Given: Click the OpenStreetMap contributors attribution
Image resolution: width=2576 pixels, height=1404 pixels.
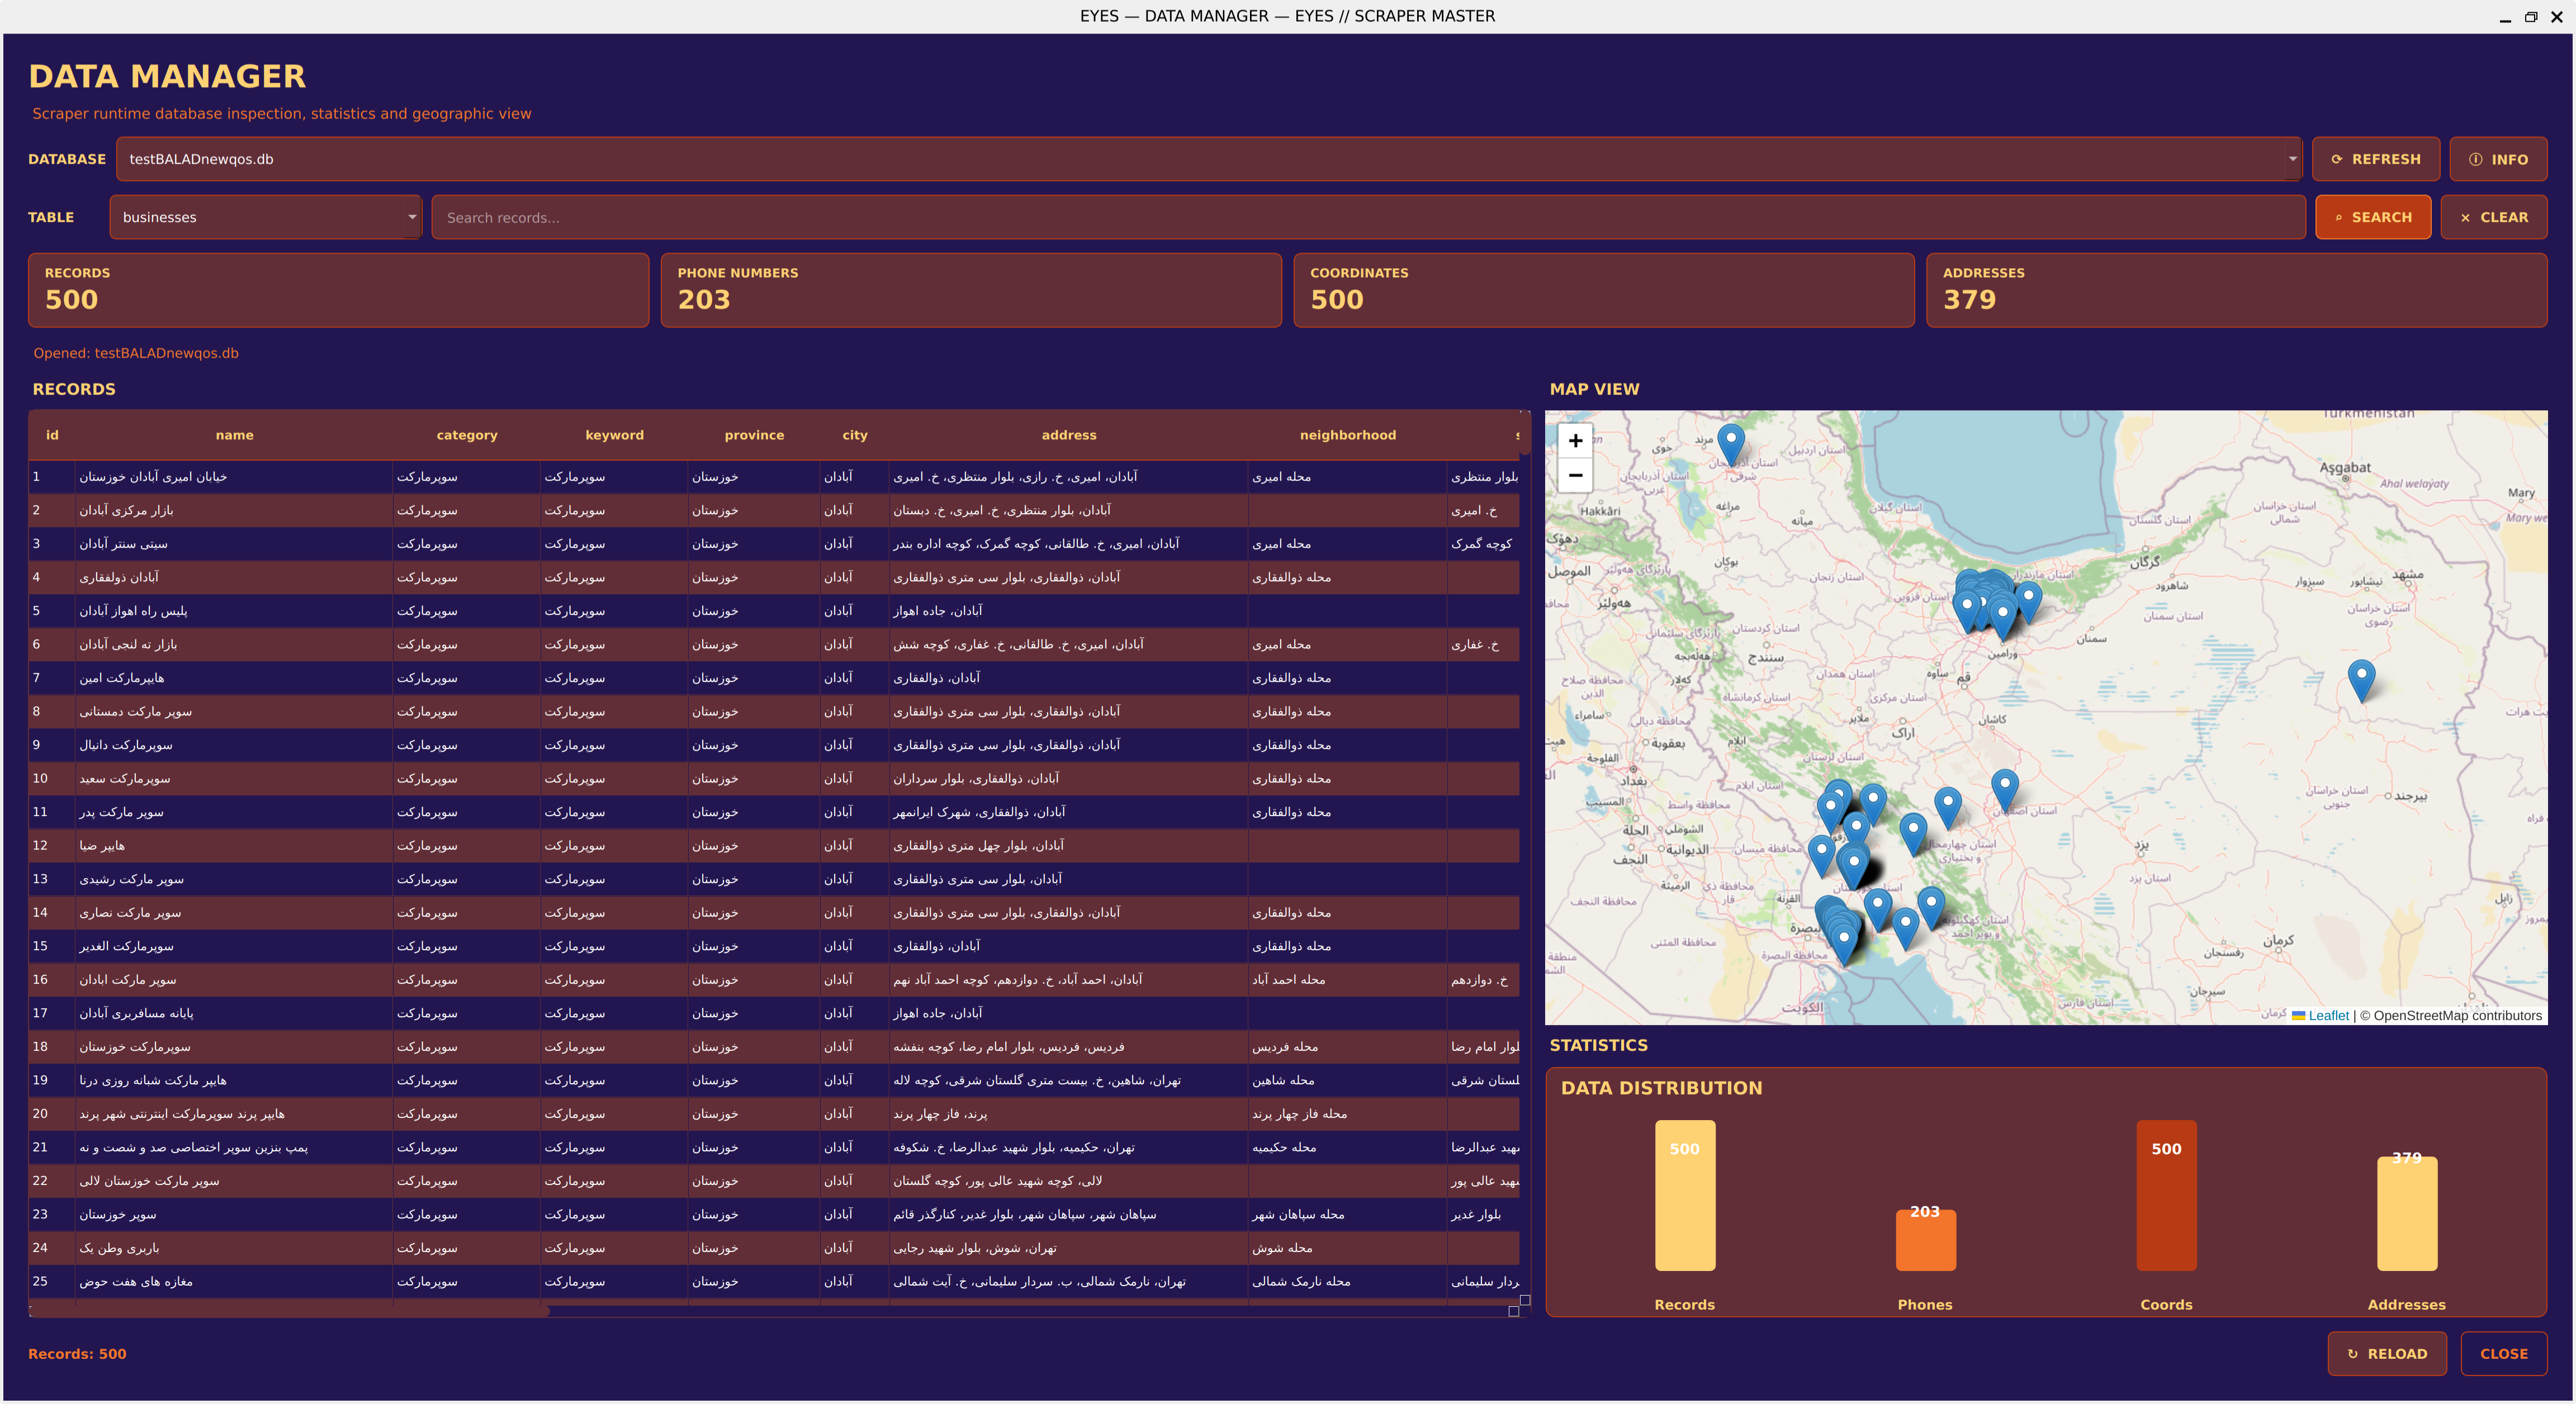Looking at the screenshot, I should tap(2450, 1015).
